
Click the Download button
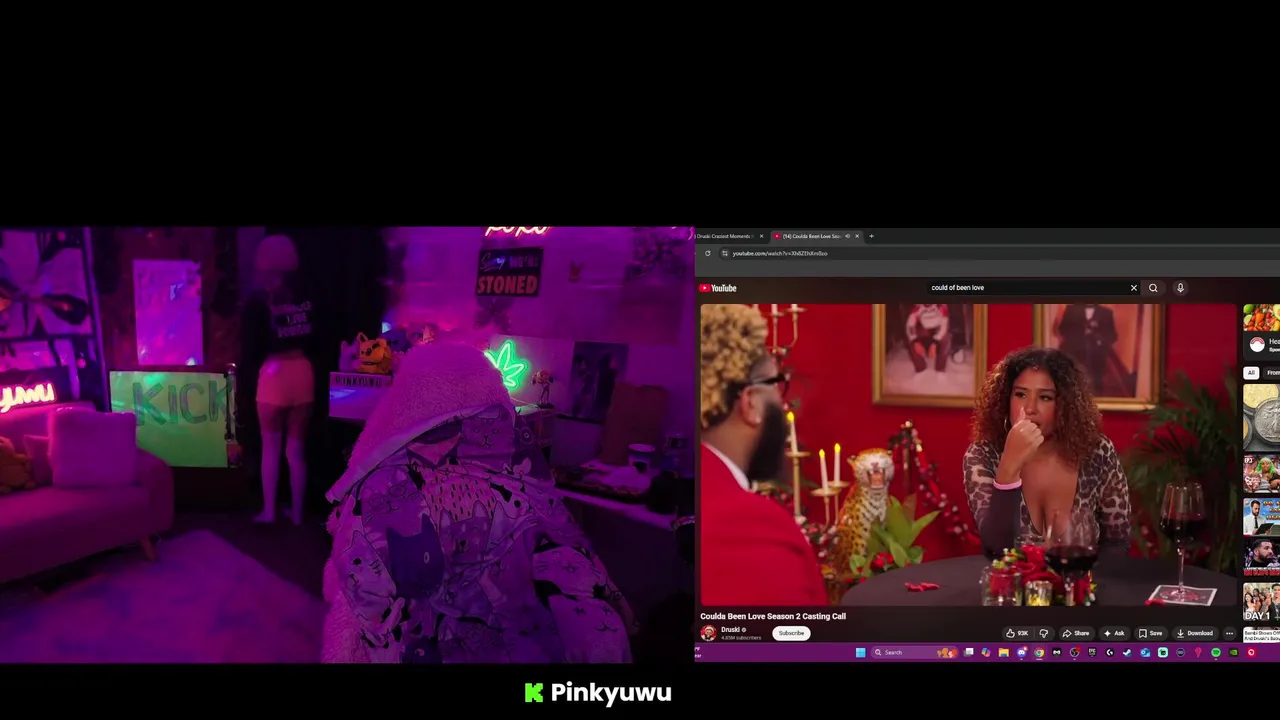pyautogui.click(x=1194, y=633)
